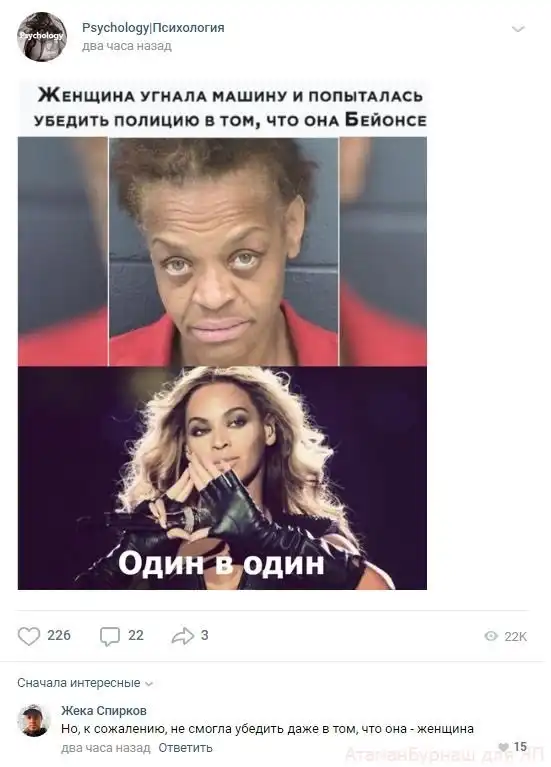Click the 226 likes counter
Image resolution: width=551 pixels, height=767 pixels.
pos(59,635)
